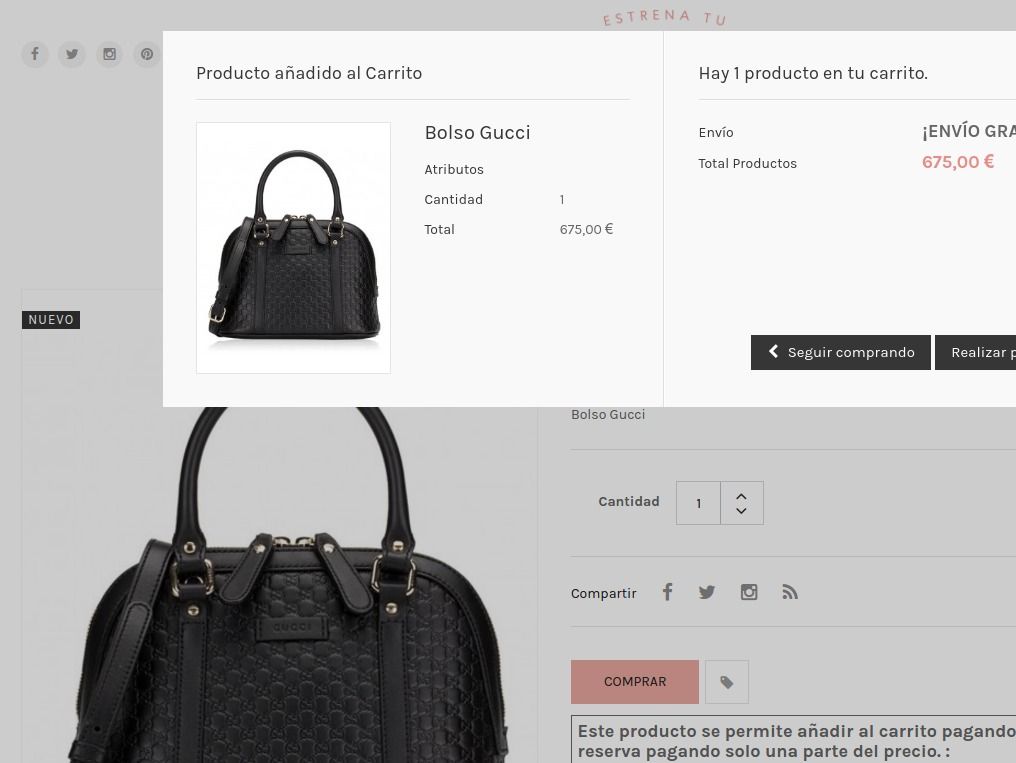
Task: Click the Bolso Gucci text below the popup
Action: coord(608,415)
